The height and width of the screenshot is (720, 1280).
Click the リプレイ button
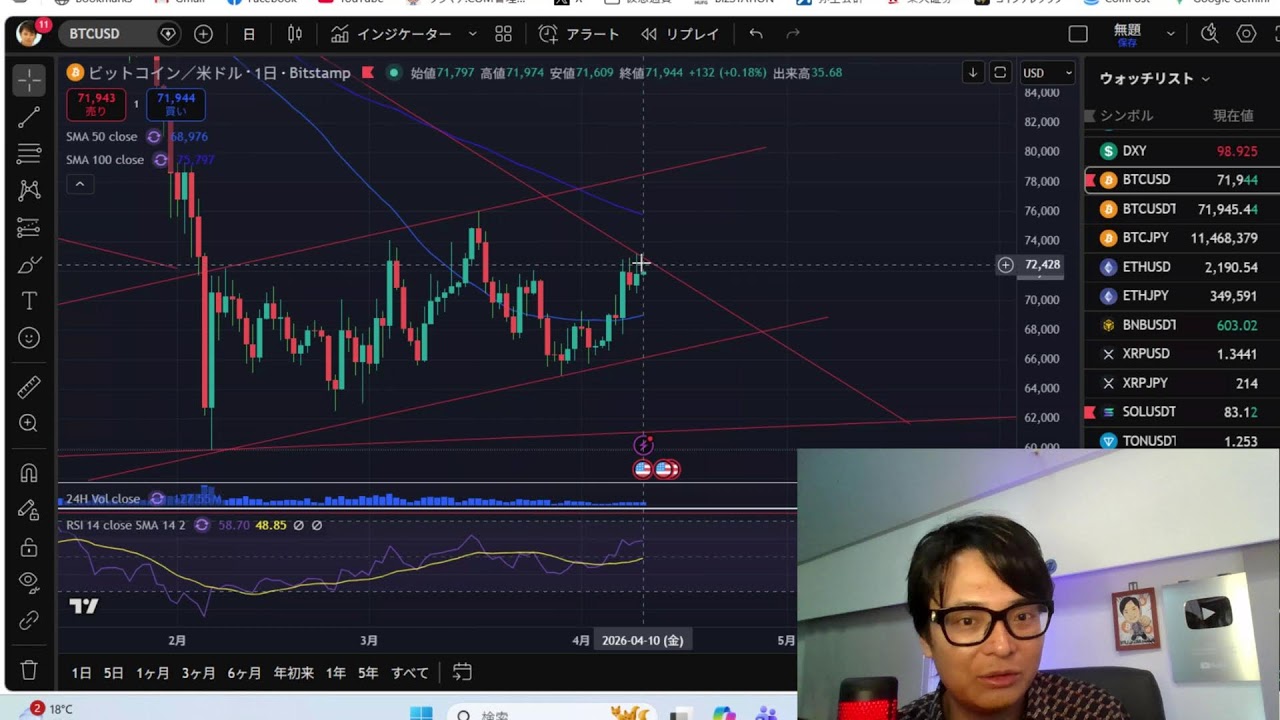(680, 34)
